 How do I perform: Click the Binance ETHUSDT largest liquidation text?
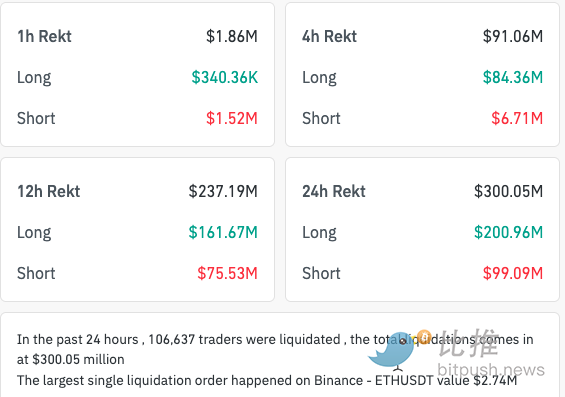(267, 380)
